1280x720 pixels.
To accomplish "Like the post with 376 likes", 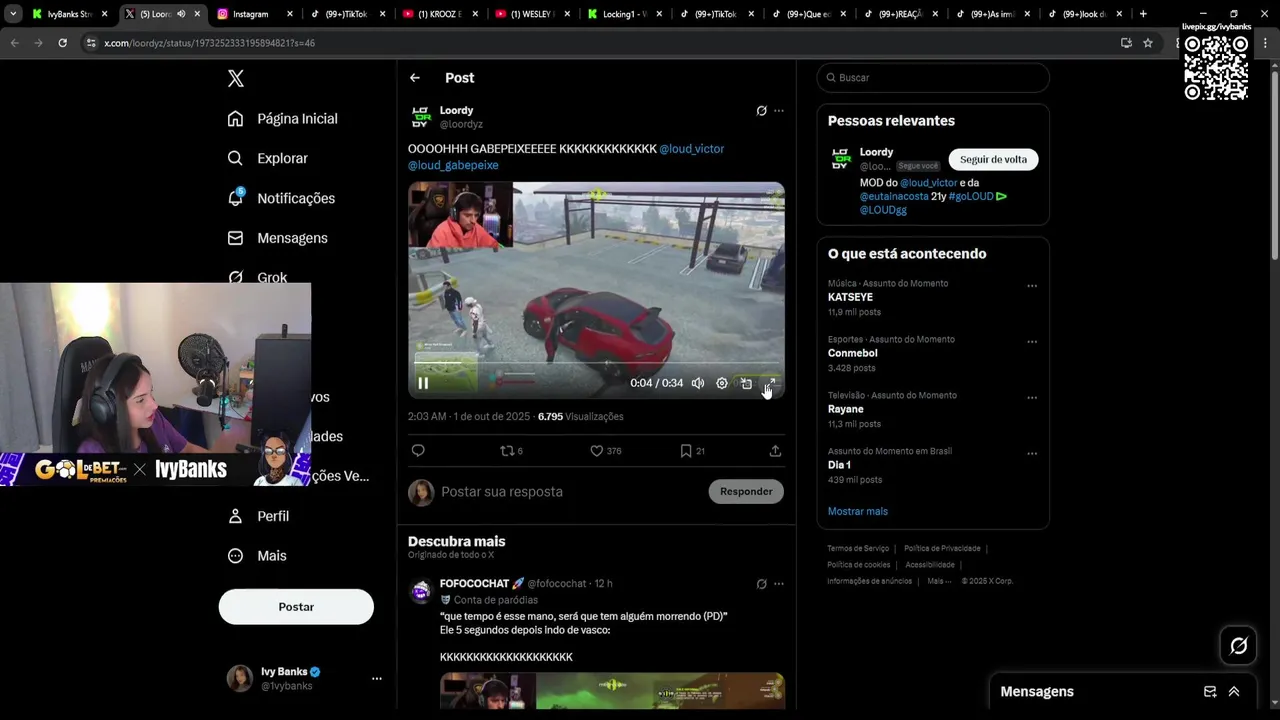I will point(605,451).
